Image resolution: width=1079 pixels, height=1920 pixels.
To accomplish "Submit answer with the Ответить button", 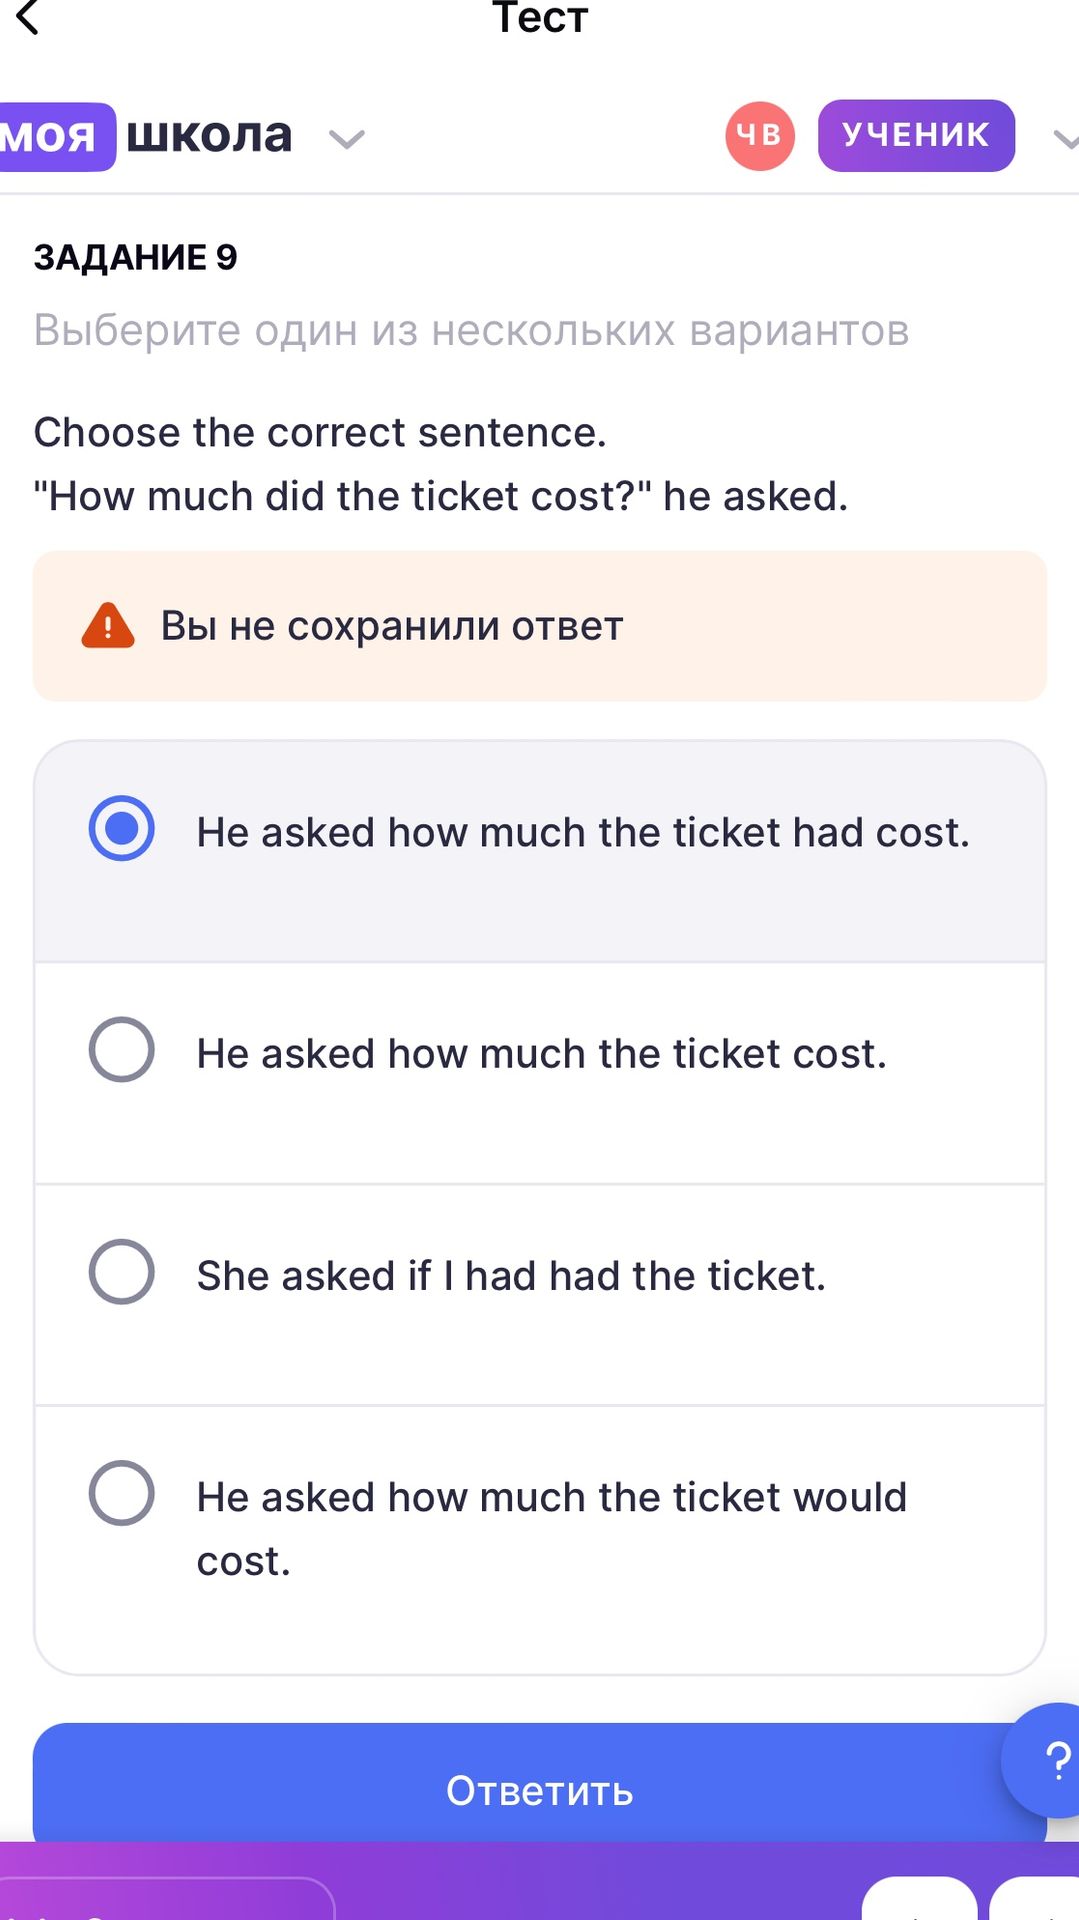I will (x=540, y=1783).
